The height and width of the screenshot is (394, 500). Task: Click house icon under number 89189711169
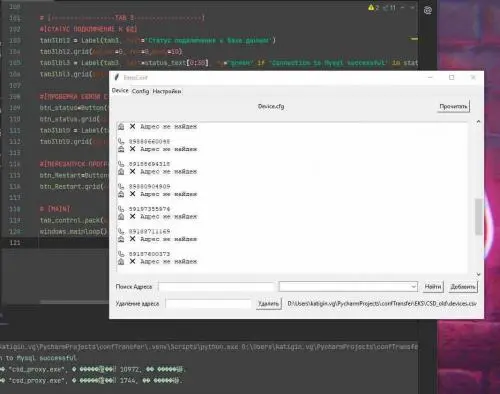[121, 239]
